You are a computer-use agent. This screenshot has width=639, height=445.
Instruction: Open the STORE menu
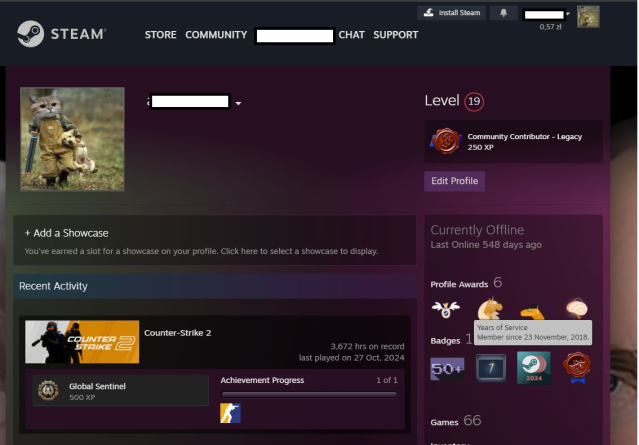pos(161,35)
